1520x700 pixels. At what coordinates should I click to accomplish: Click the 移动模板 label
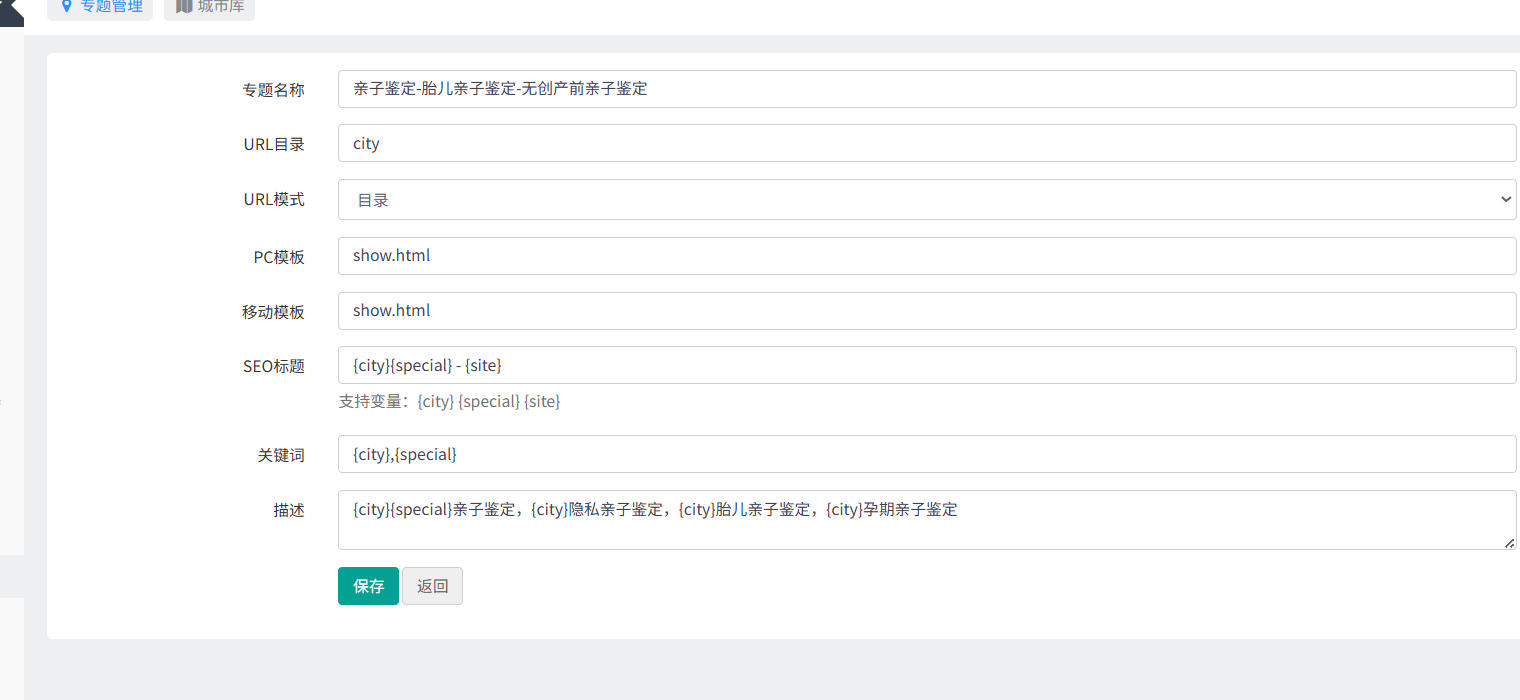273,312
